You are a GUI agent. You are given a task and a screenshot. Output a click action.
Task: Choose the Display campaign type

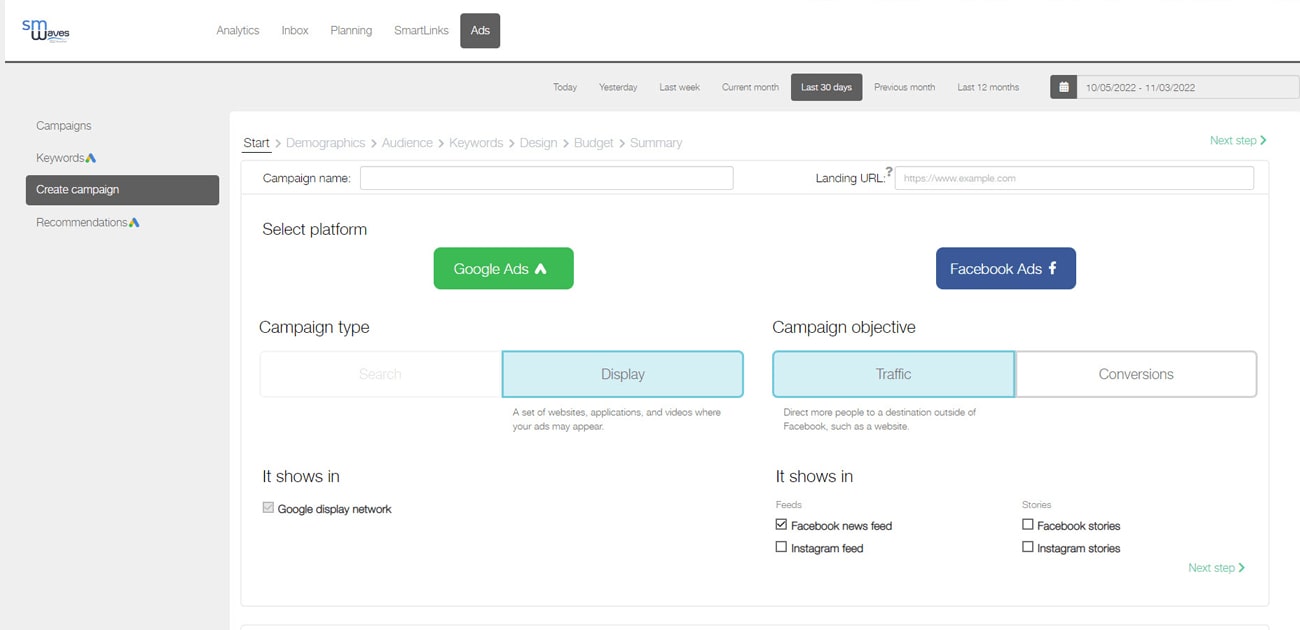[623, 374]
